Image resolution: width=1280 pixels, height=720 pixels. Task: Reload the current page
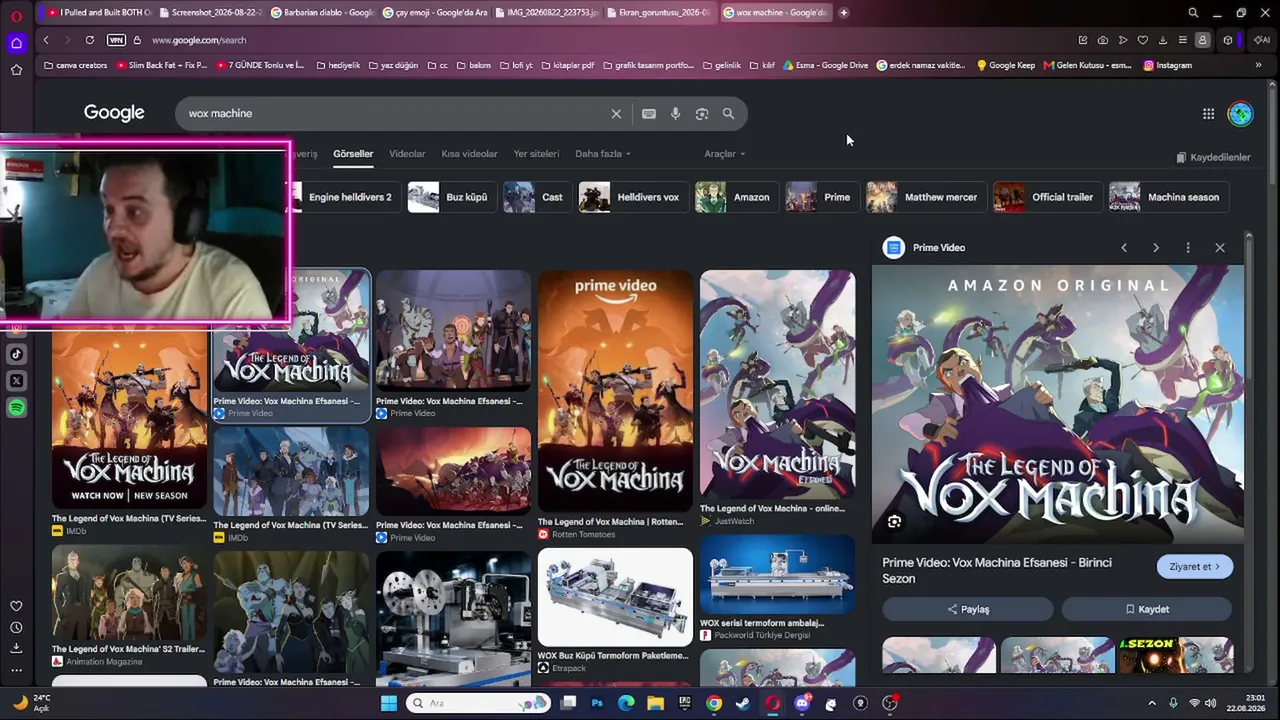tap(90, 40)
